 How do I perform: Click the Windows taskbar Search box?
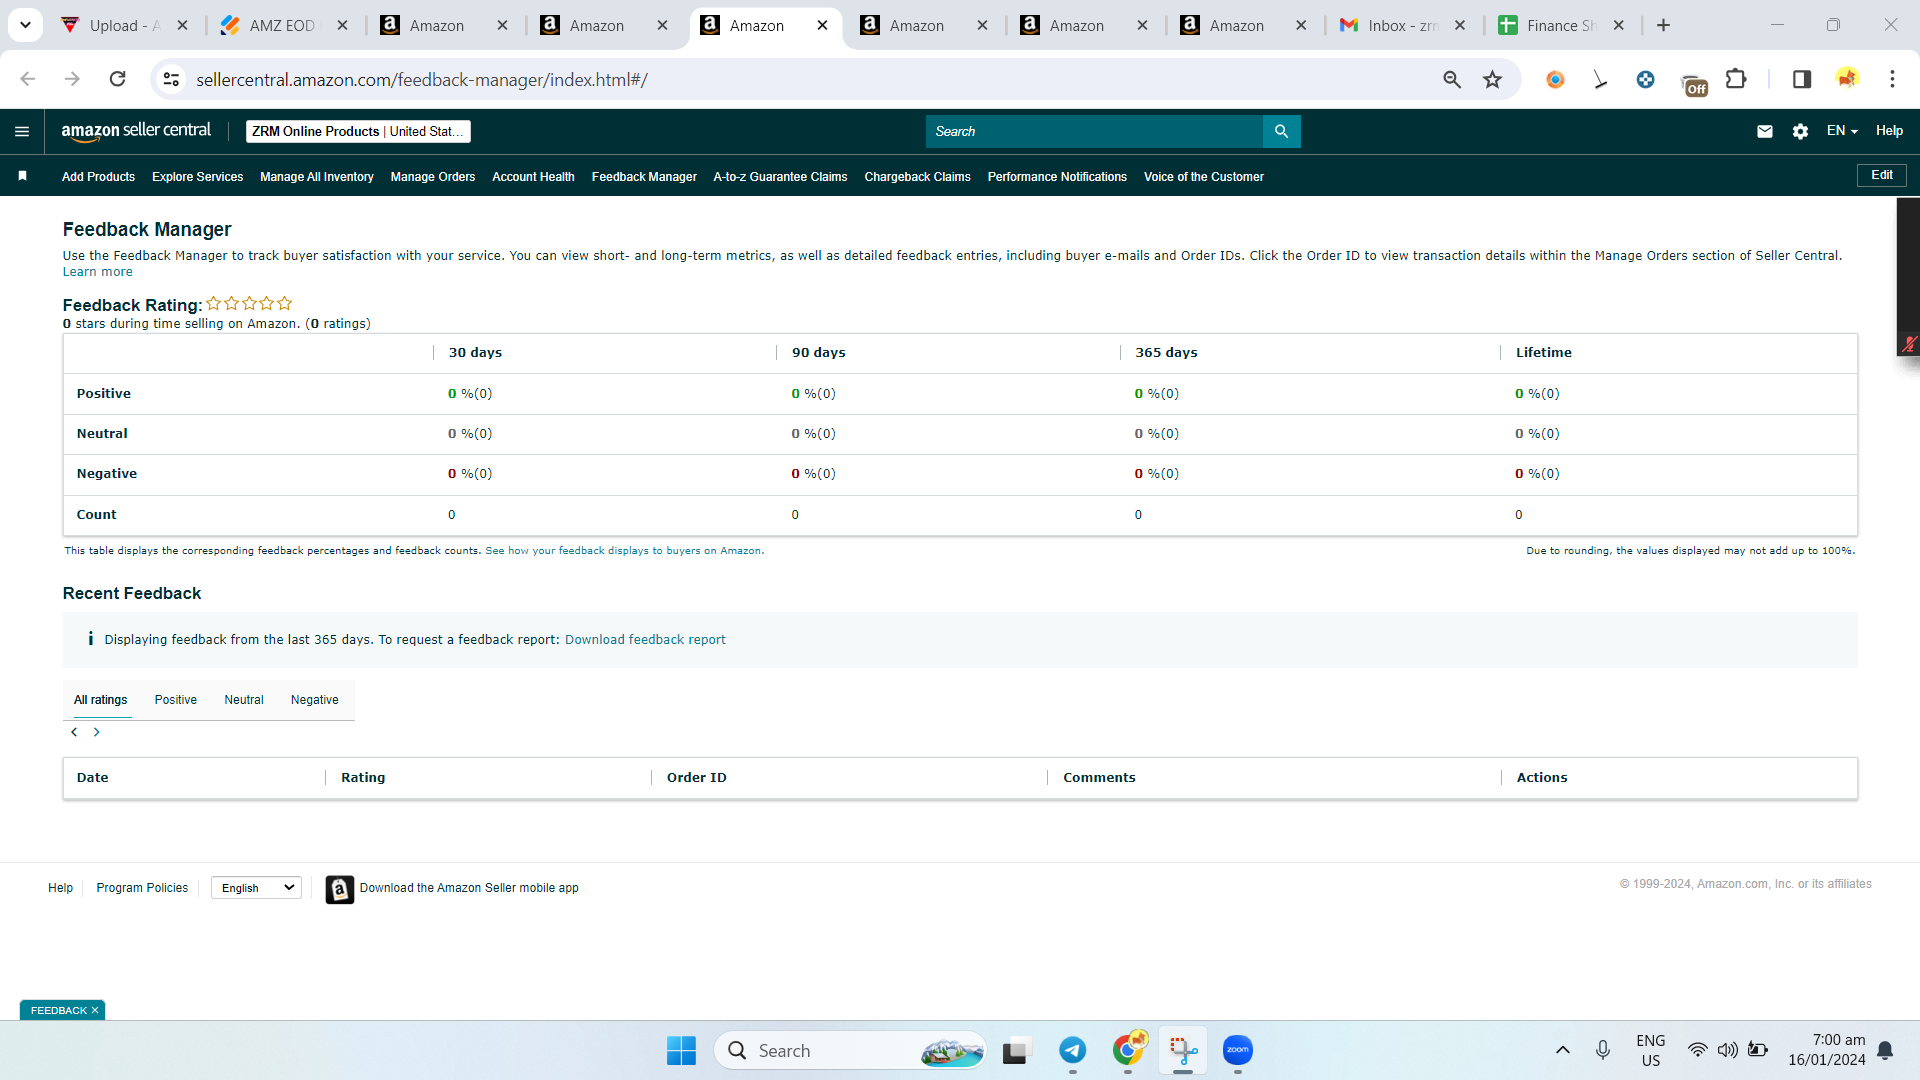(850, 1050)
